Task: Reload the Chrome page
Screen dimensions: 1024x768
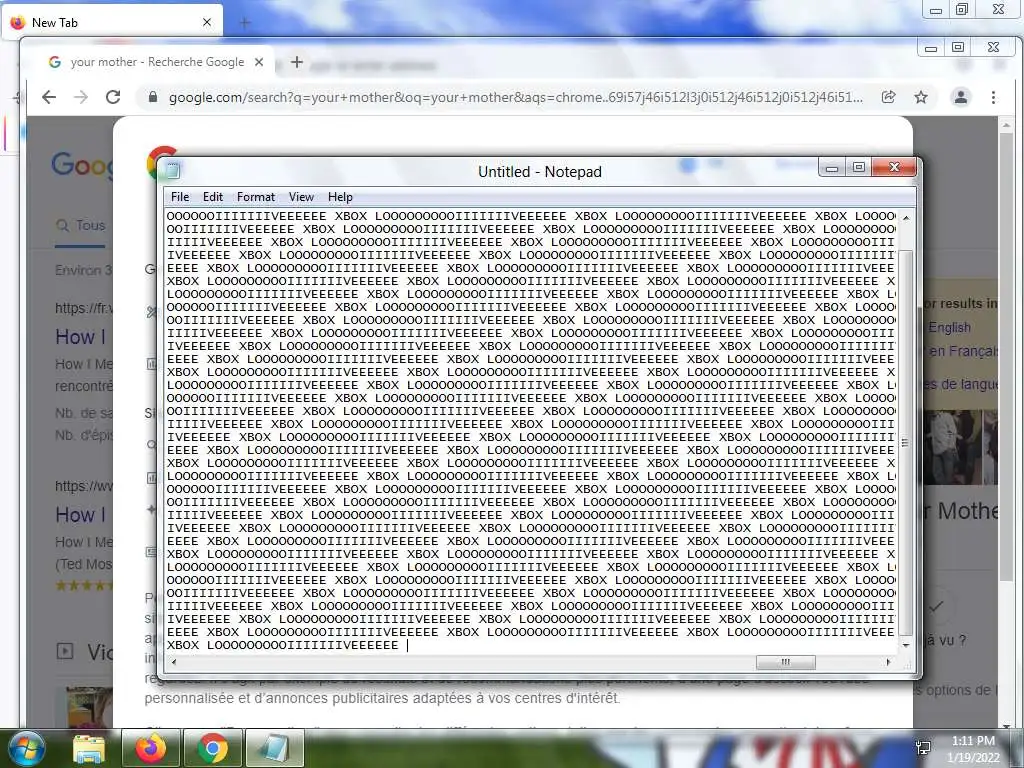Action: (x=113, y=97)
